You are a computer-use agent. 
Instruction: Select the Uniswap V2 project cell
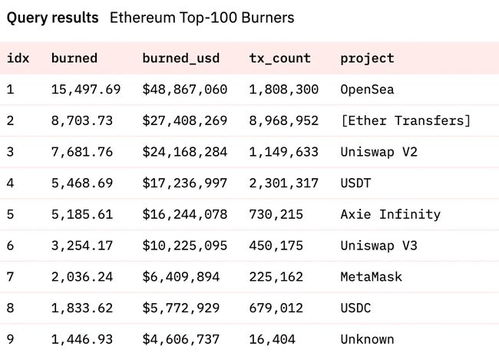click(379, 152)
